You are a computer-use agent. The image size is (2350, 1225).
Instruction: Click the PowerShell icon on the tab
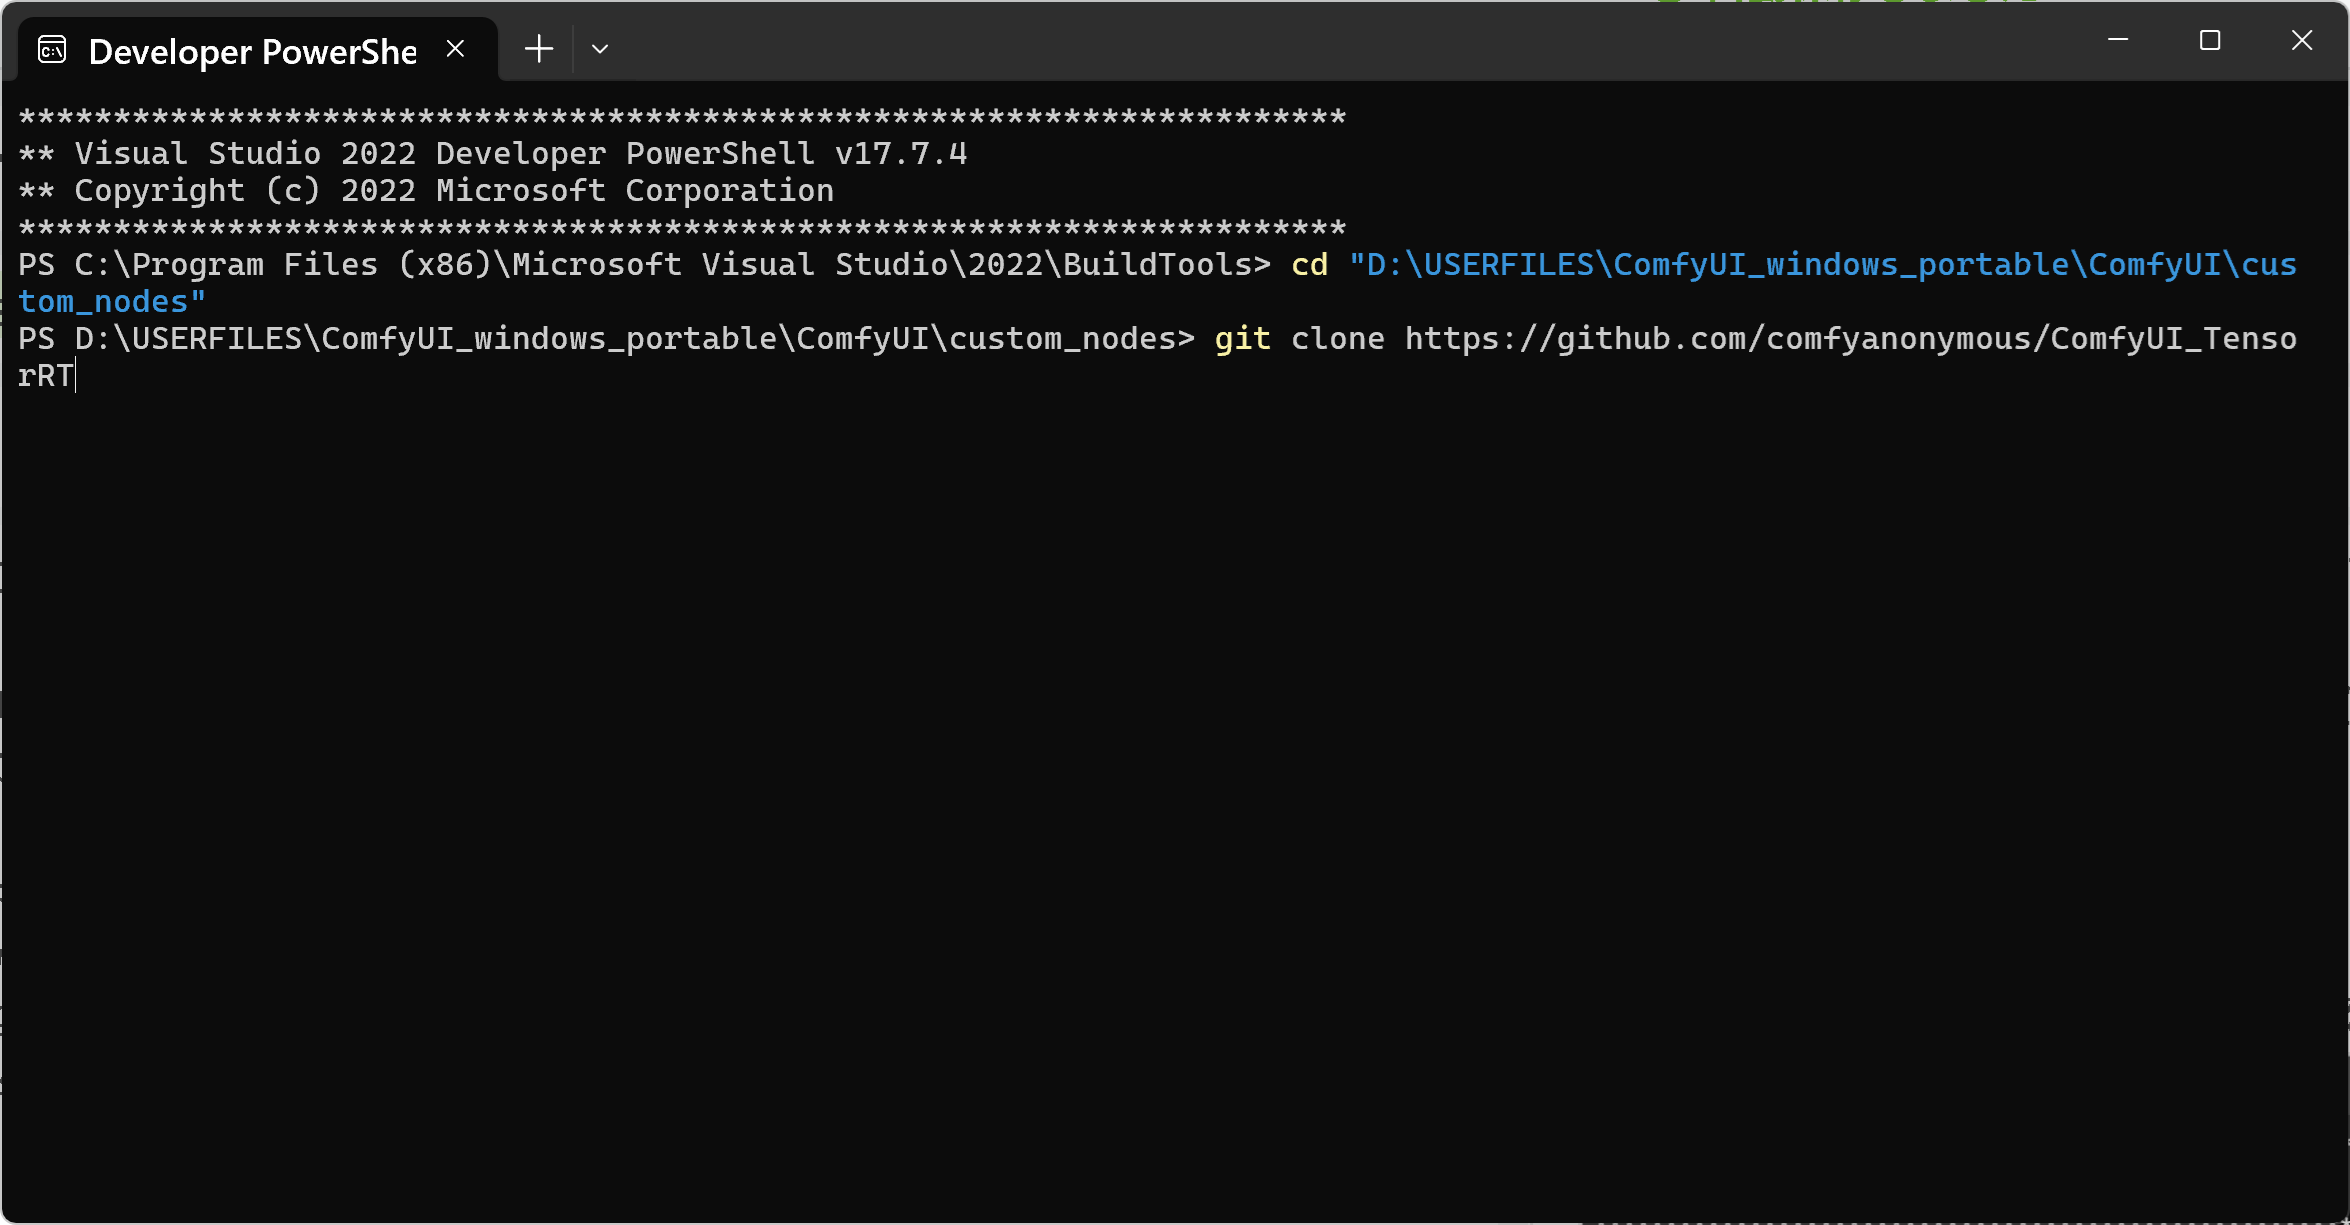coord(51,48)
